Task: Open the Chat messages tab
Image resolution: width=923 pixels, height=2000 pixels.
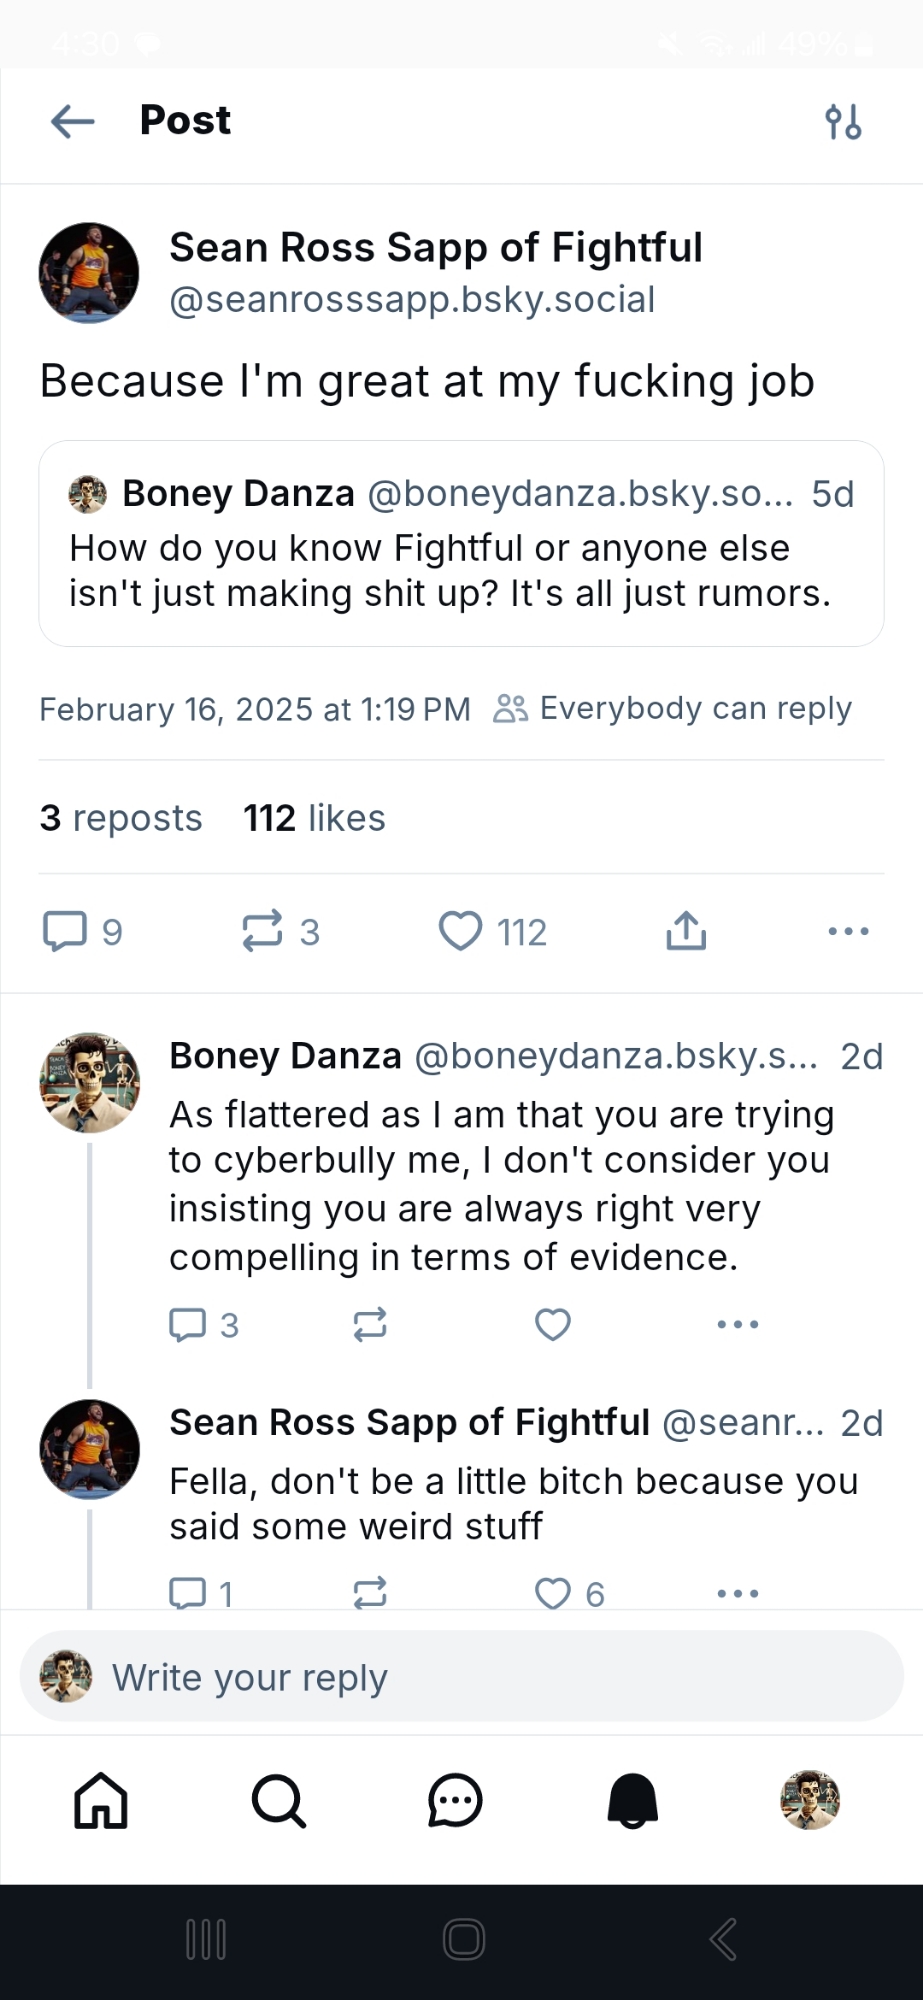Action: 455,1800
